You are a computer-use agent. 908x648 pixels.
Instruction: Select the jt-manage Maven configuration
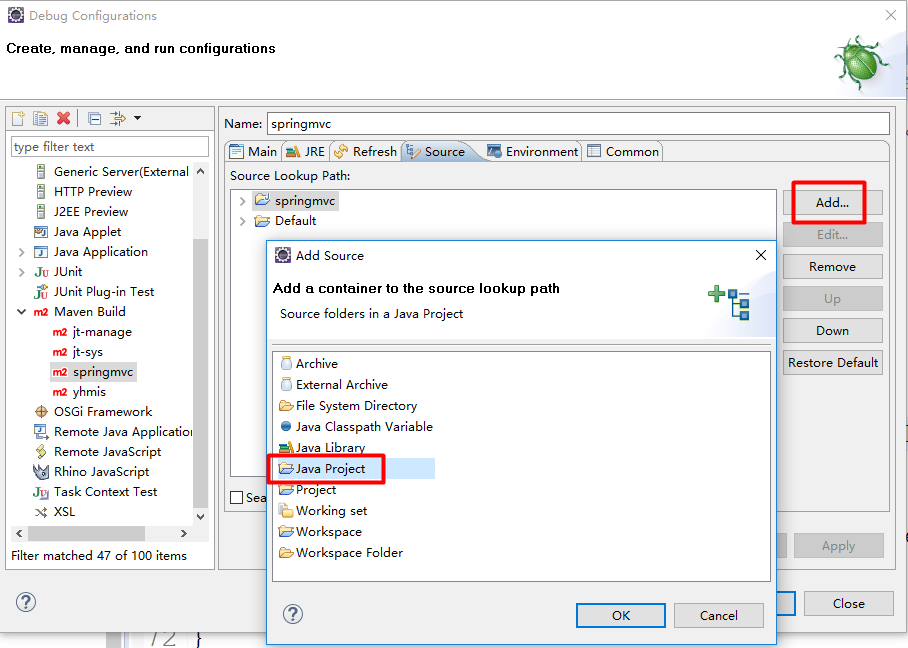click(93, 332)
